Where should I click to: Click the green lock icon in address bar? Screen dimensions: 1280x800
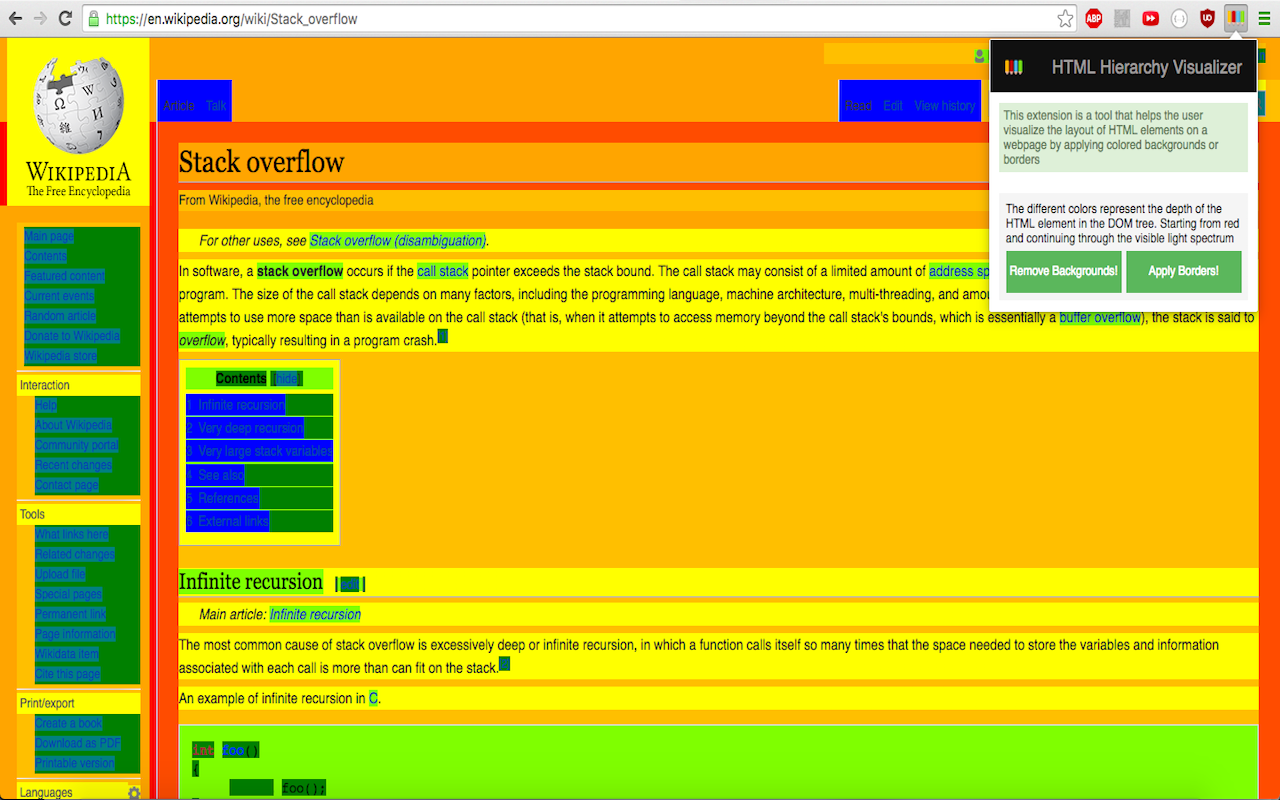click(x=93, y=18)
